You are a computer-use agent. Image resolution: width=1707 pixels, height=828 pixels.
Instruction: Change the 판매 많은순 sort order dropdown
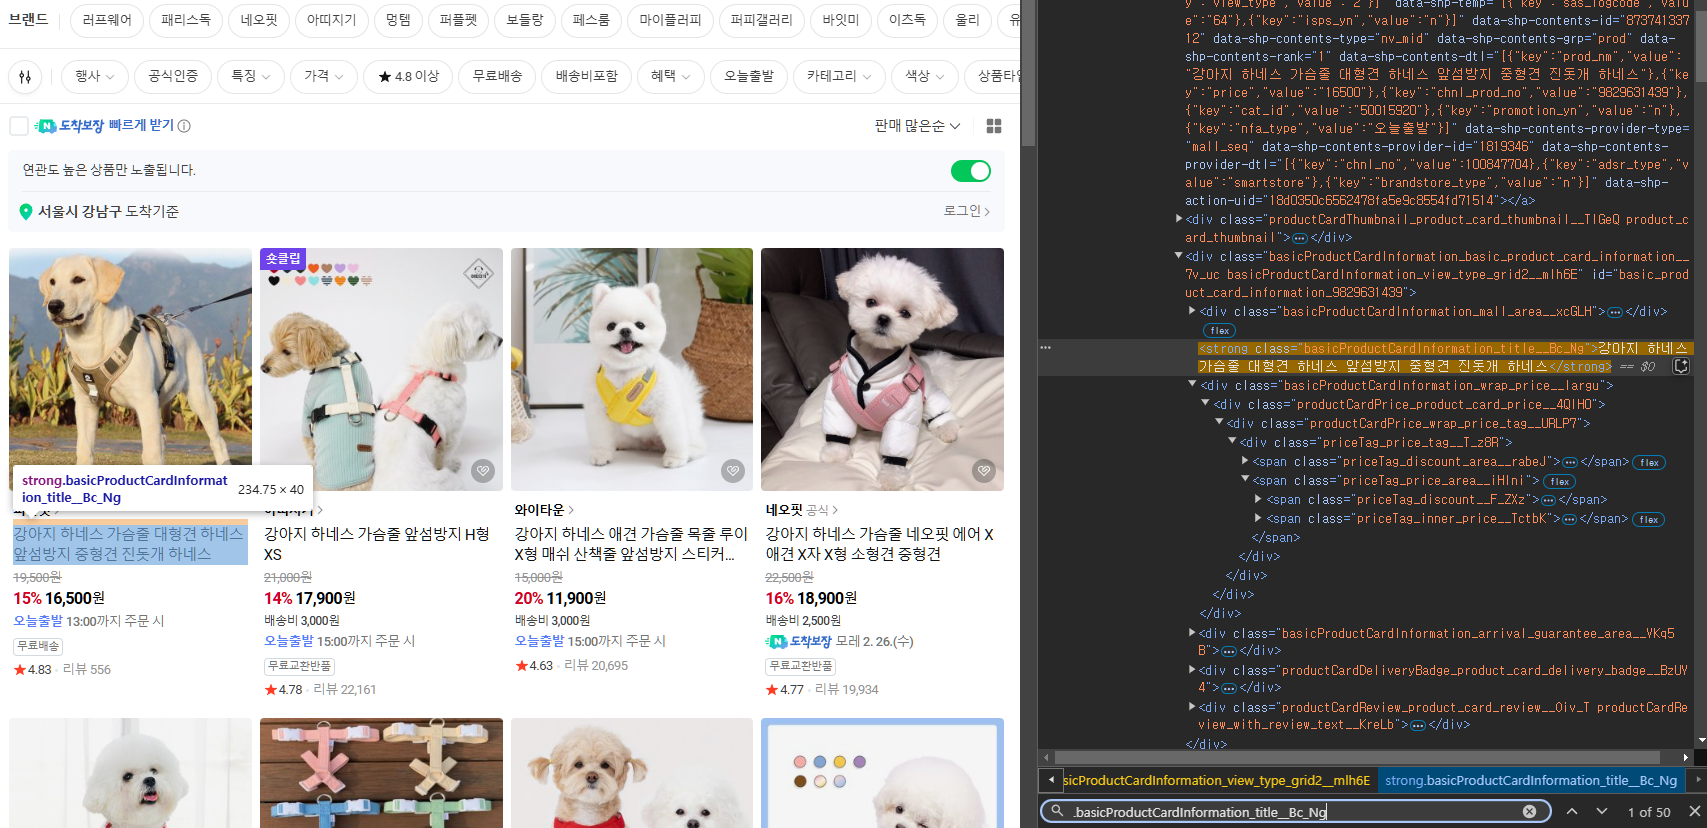[x=917, y=126]
